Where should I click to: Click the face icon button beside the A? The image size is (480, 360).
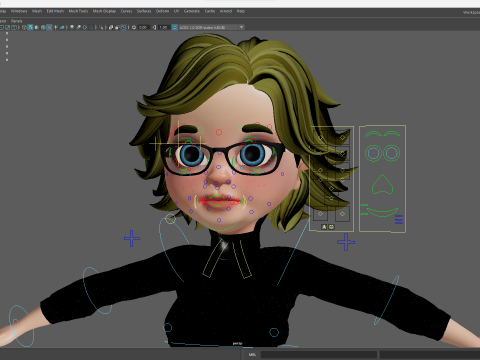click(331, 227)
